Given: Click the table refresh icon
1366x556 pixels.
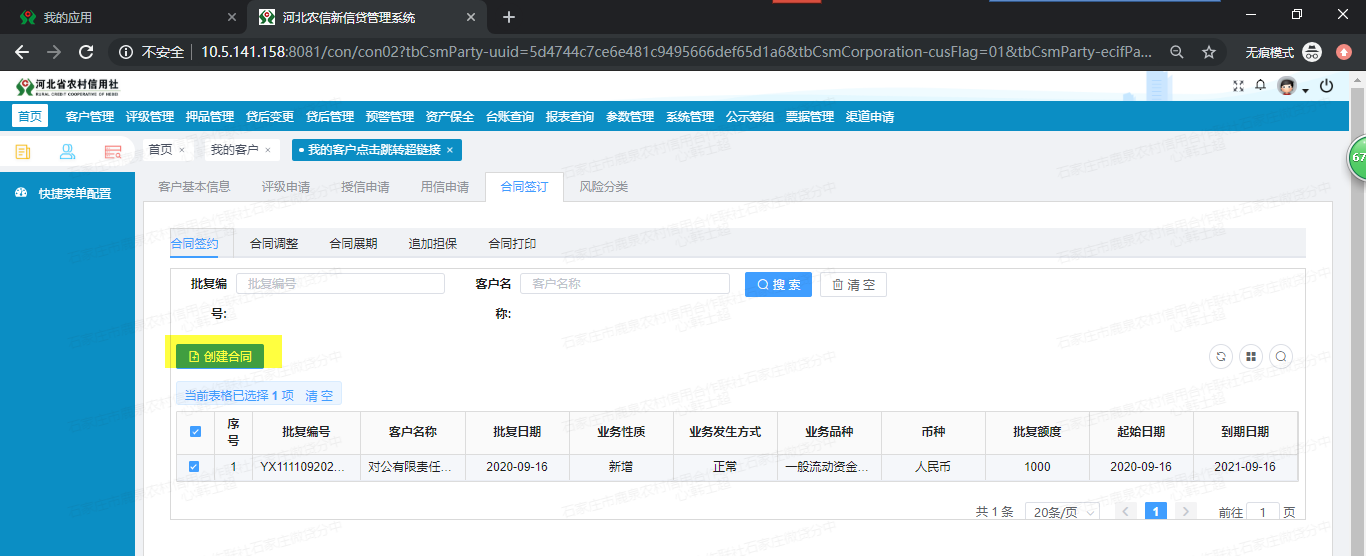Looking at the screenshot, I should click(1221, 356).
